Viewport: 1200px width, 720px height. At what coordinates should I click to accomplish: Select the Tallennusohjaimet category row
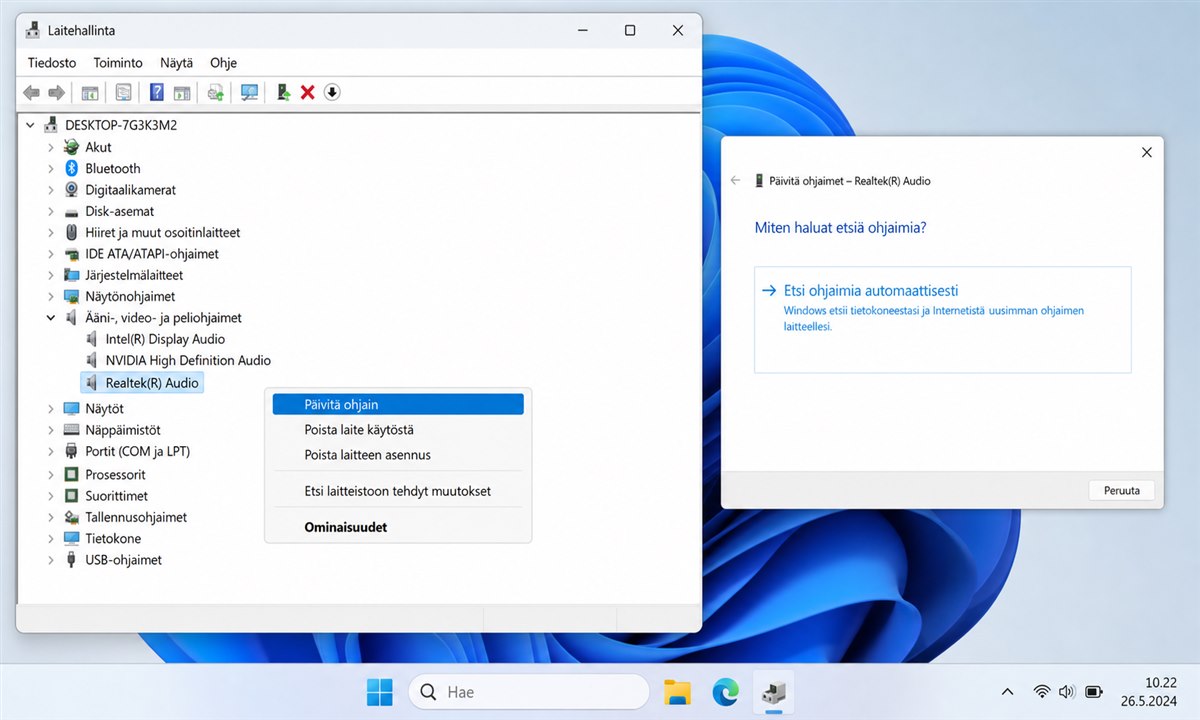[136, 517]
